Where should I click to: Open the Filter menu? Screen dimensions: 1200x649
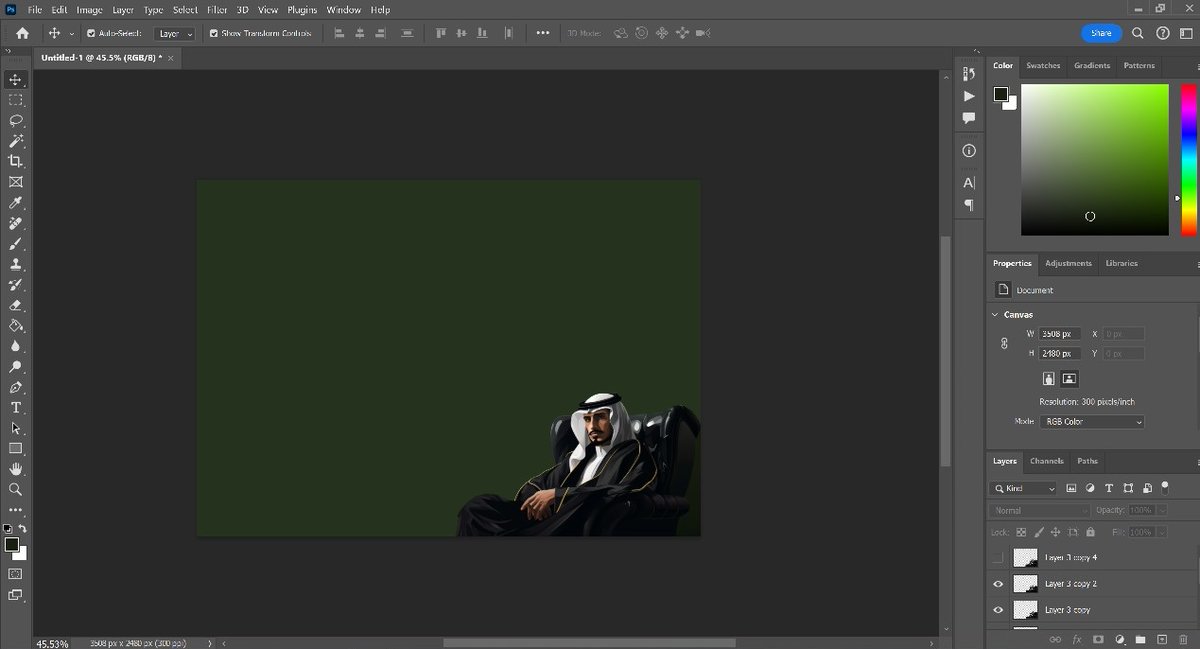click(x=217, y=9)
